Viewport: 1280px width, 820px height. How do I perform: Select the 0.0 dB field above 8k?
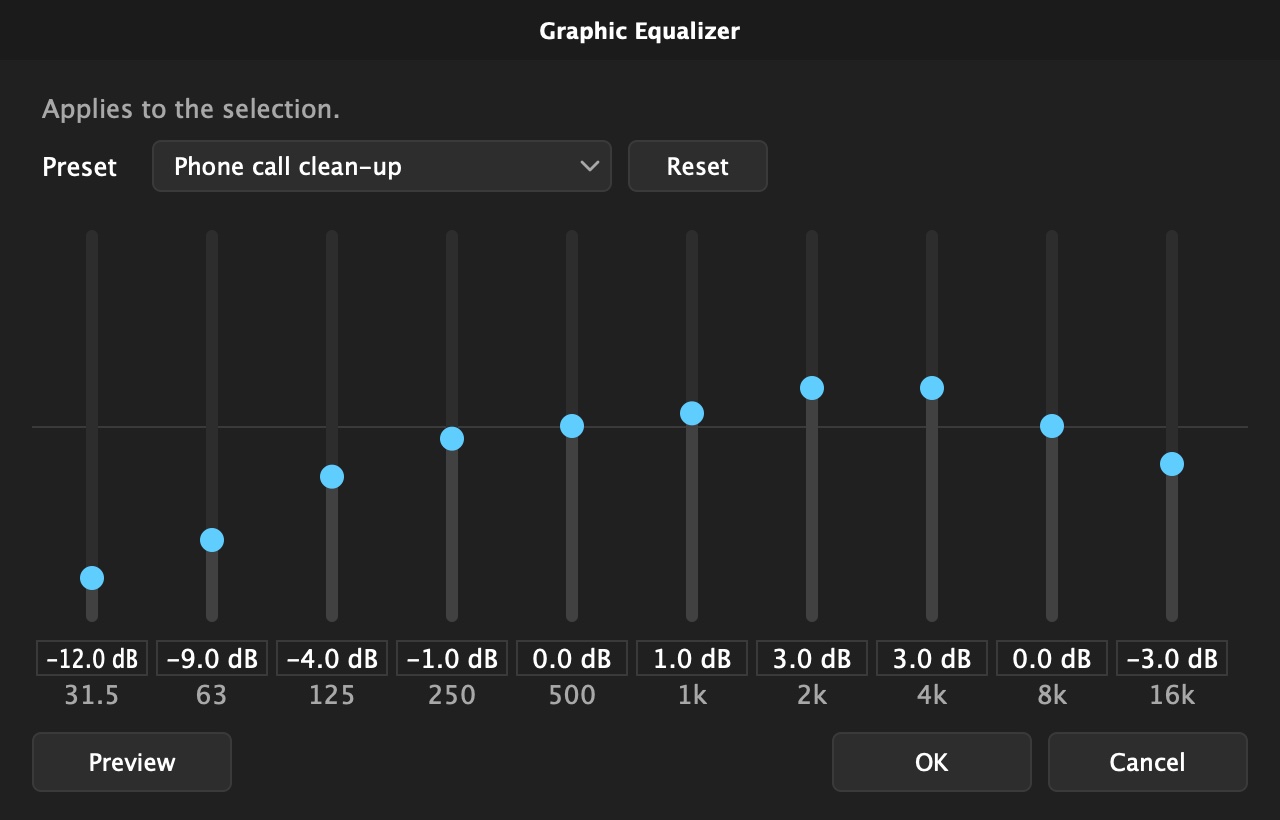[x=1052, y=659]
